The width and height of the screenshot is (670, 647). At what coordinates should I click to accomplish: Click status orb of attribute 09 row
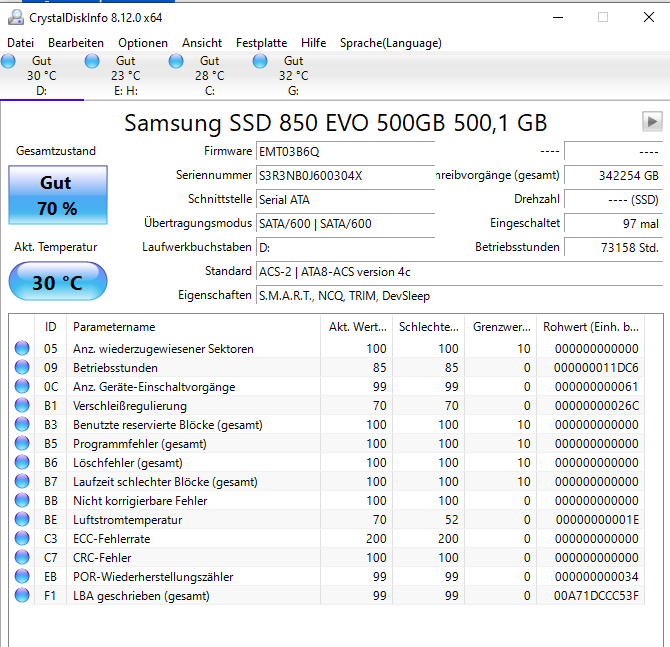pyautogui.click(x=22, y=367)
